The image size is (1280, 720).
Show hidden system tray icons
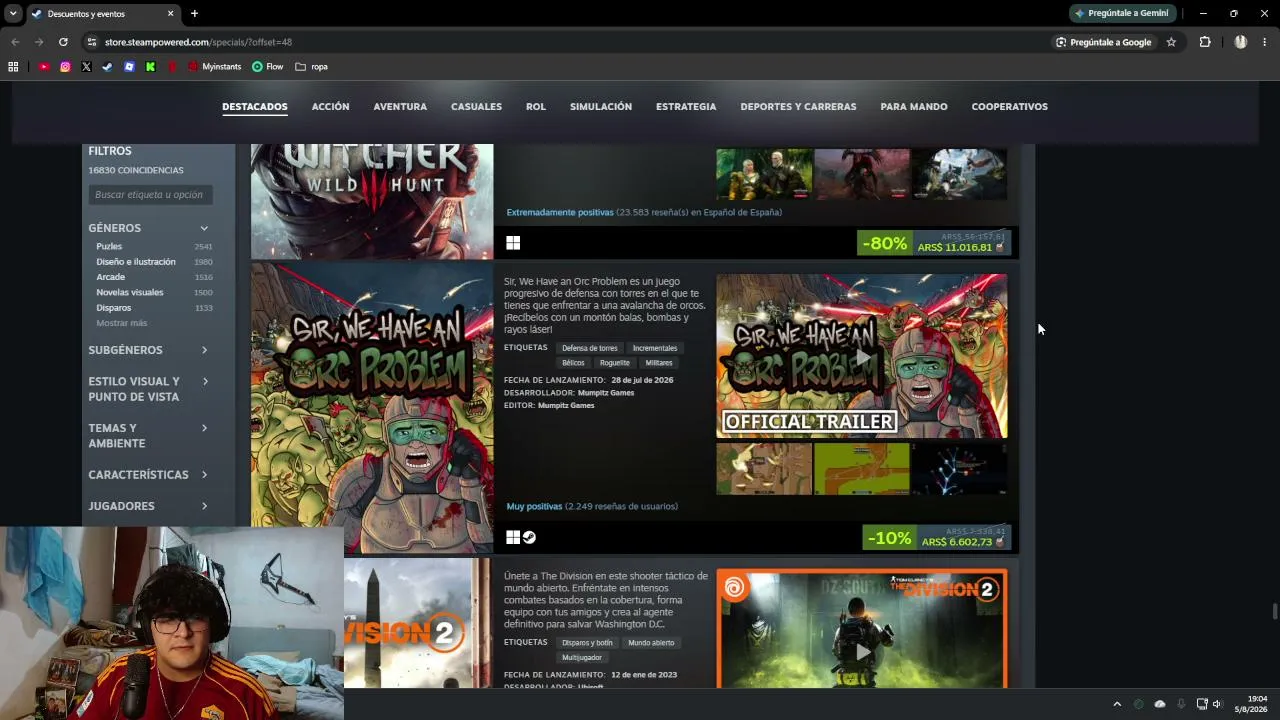[x=1117, y=704]
